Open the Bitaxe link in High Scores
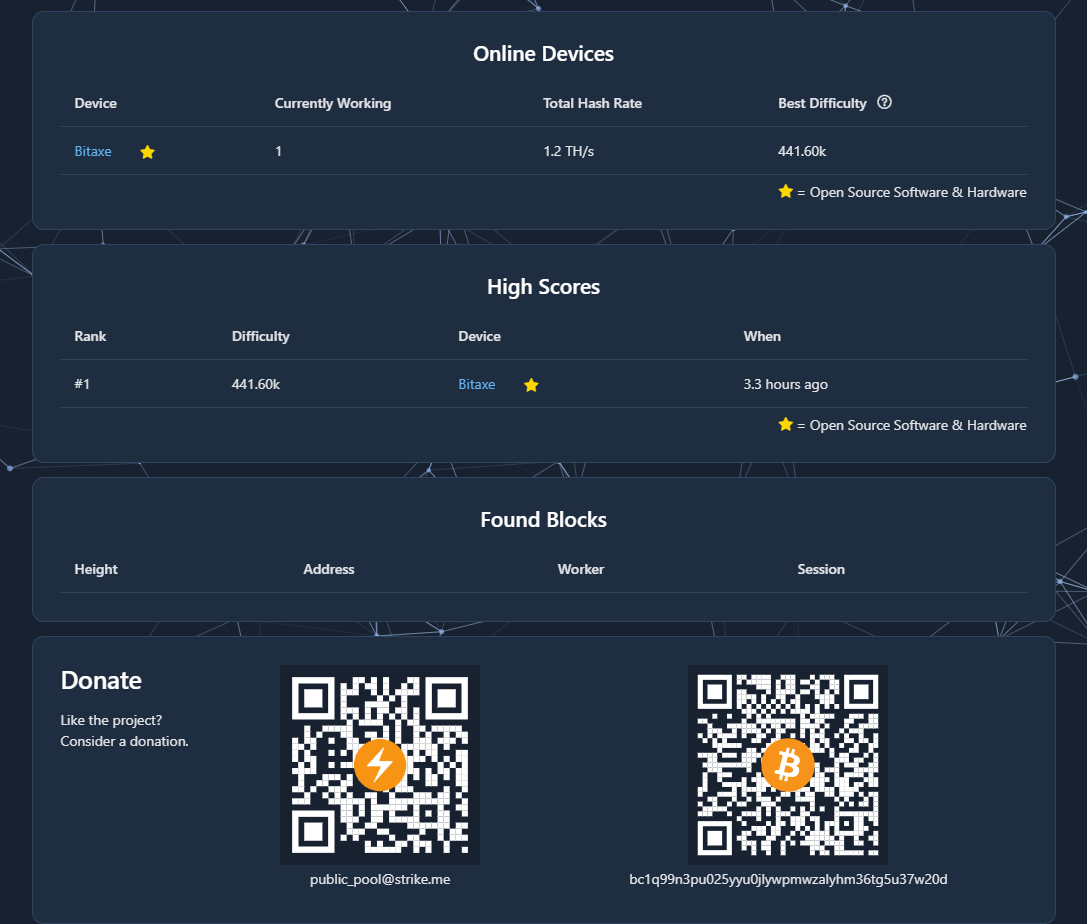Image resolution: width=1087 pixels, height=924 pixels. pos(476,384)
